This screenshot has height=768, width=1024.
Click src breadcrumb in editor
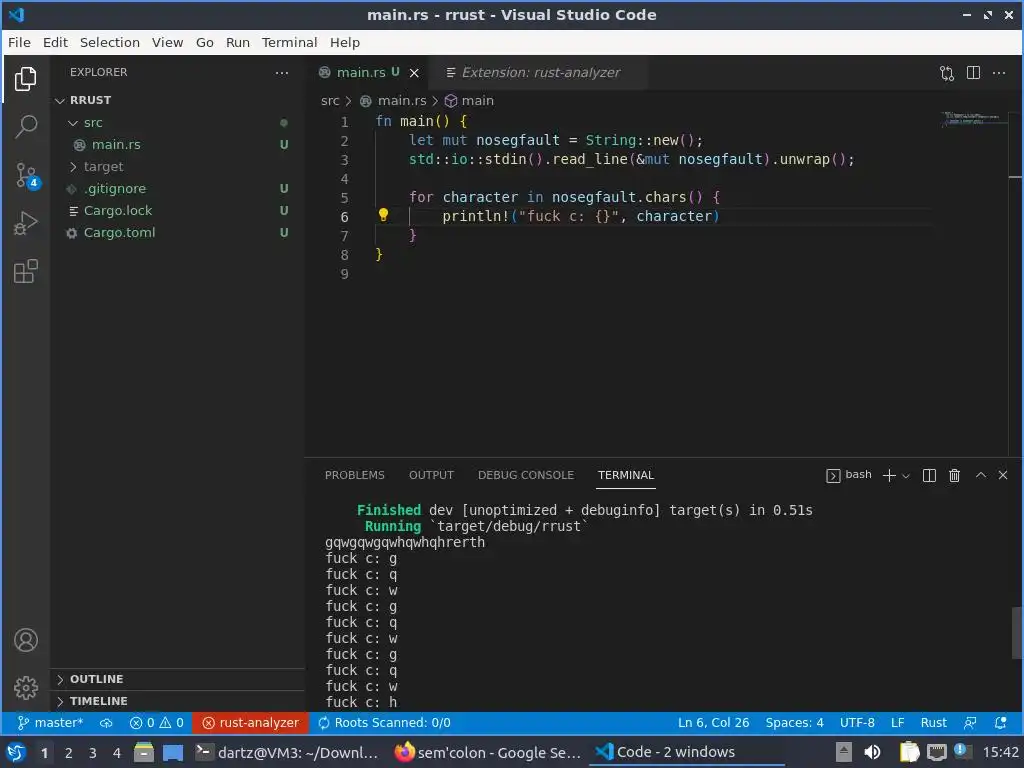click(x=330, y=101)
